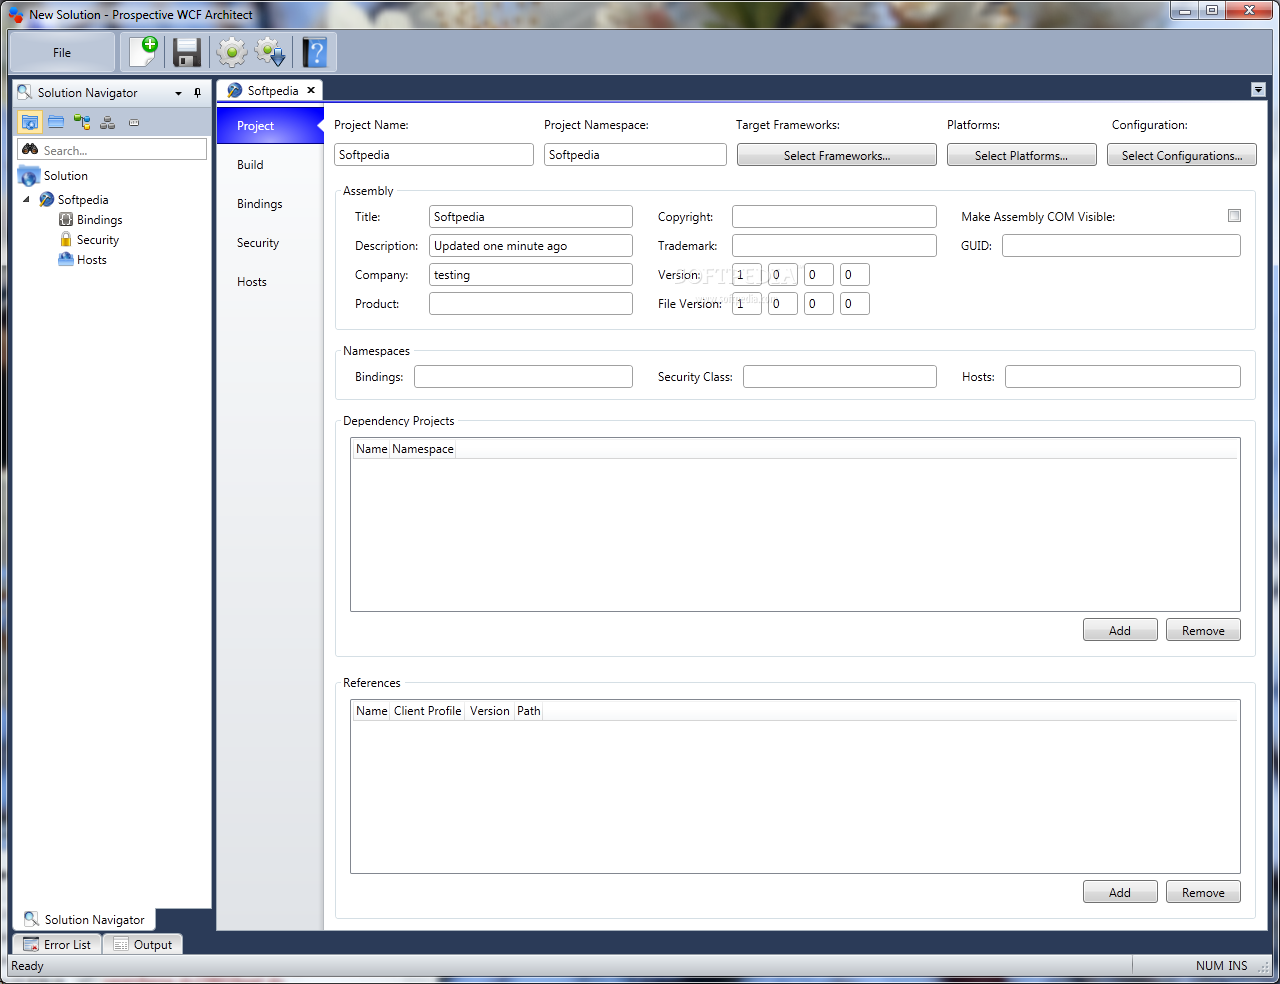The image size is (1280, 984).
Task: Click Remove under Dependency Projects
Action: (x=1203, y=630)
